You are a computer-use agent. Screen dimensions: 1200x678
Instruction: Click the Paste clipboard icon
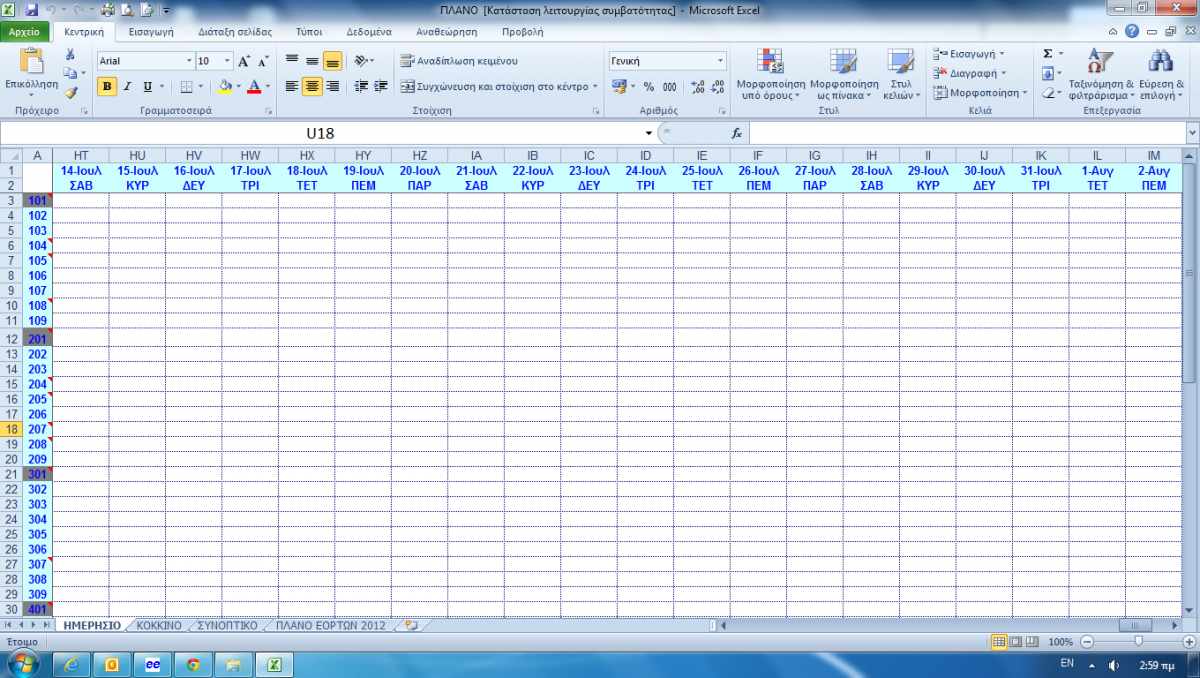31,62
